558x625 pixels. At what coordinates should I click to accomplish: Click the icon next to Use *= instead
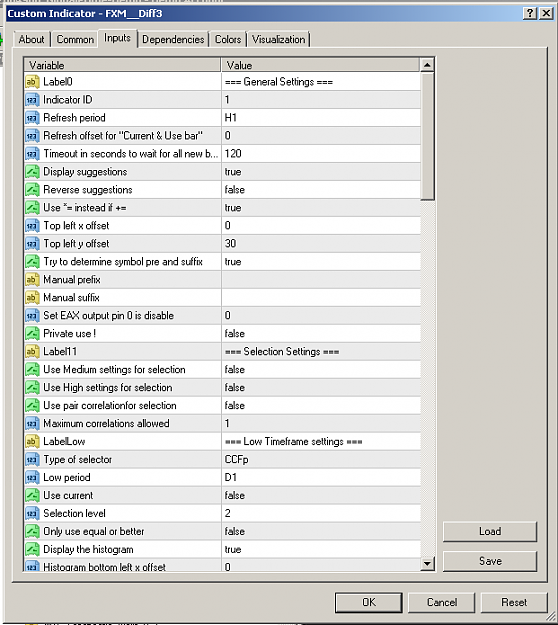click(32, 208)
